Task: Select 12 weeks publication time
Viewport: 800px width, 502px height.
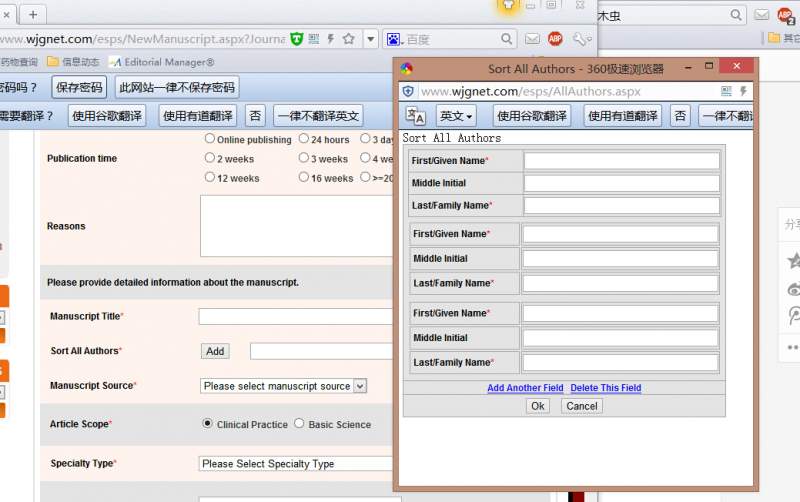Action: pyautogui.click(x=210, y=178)
